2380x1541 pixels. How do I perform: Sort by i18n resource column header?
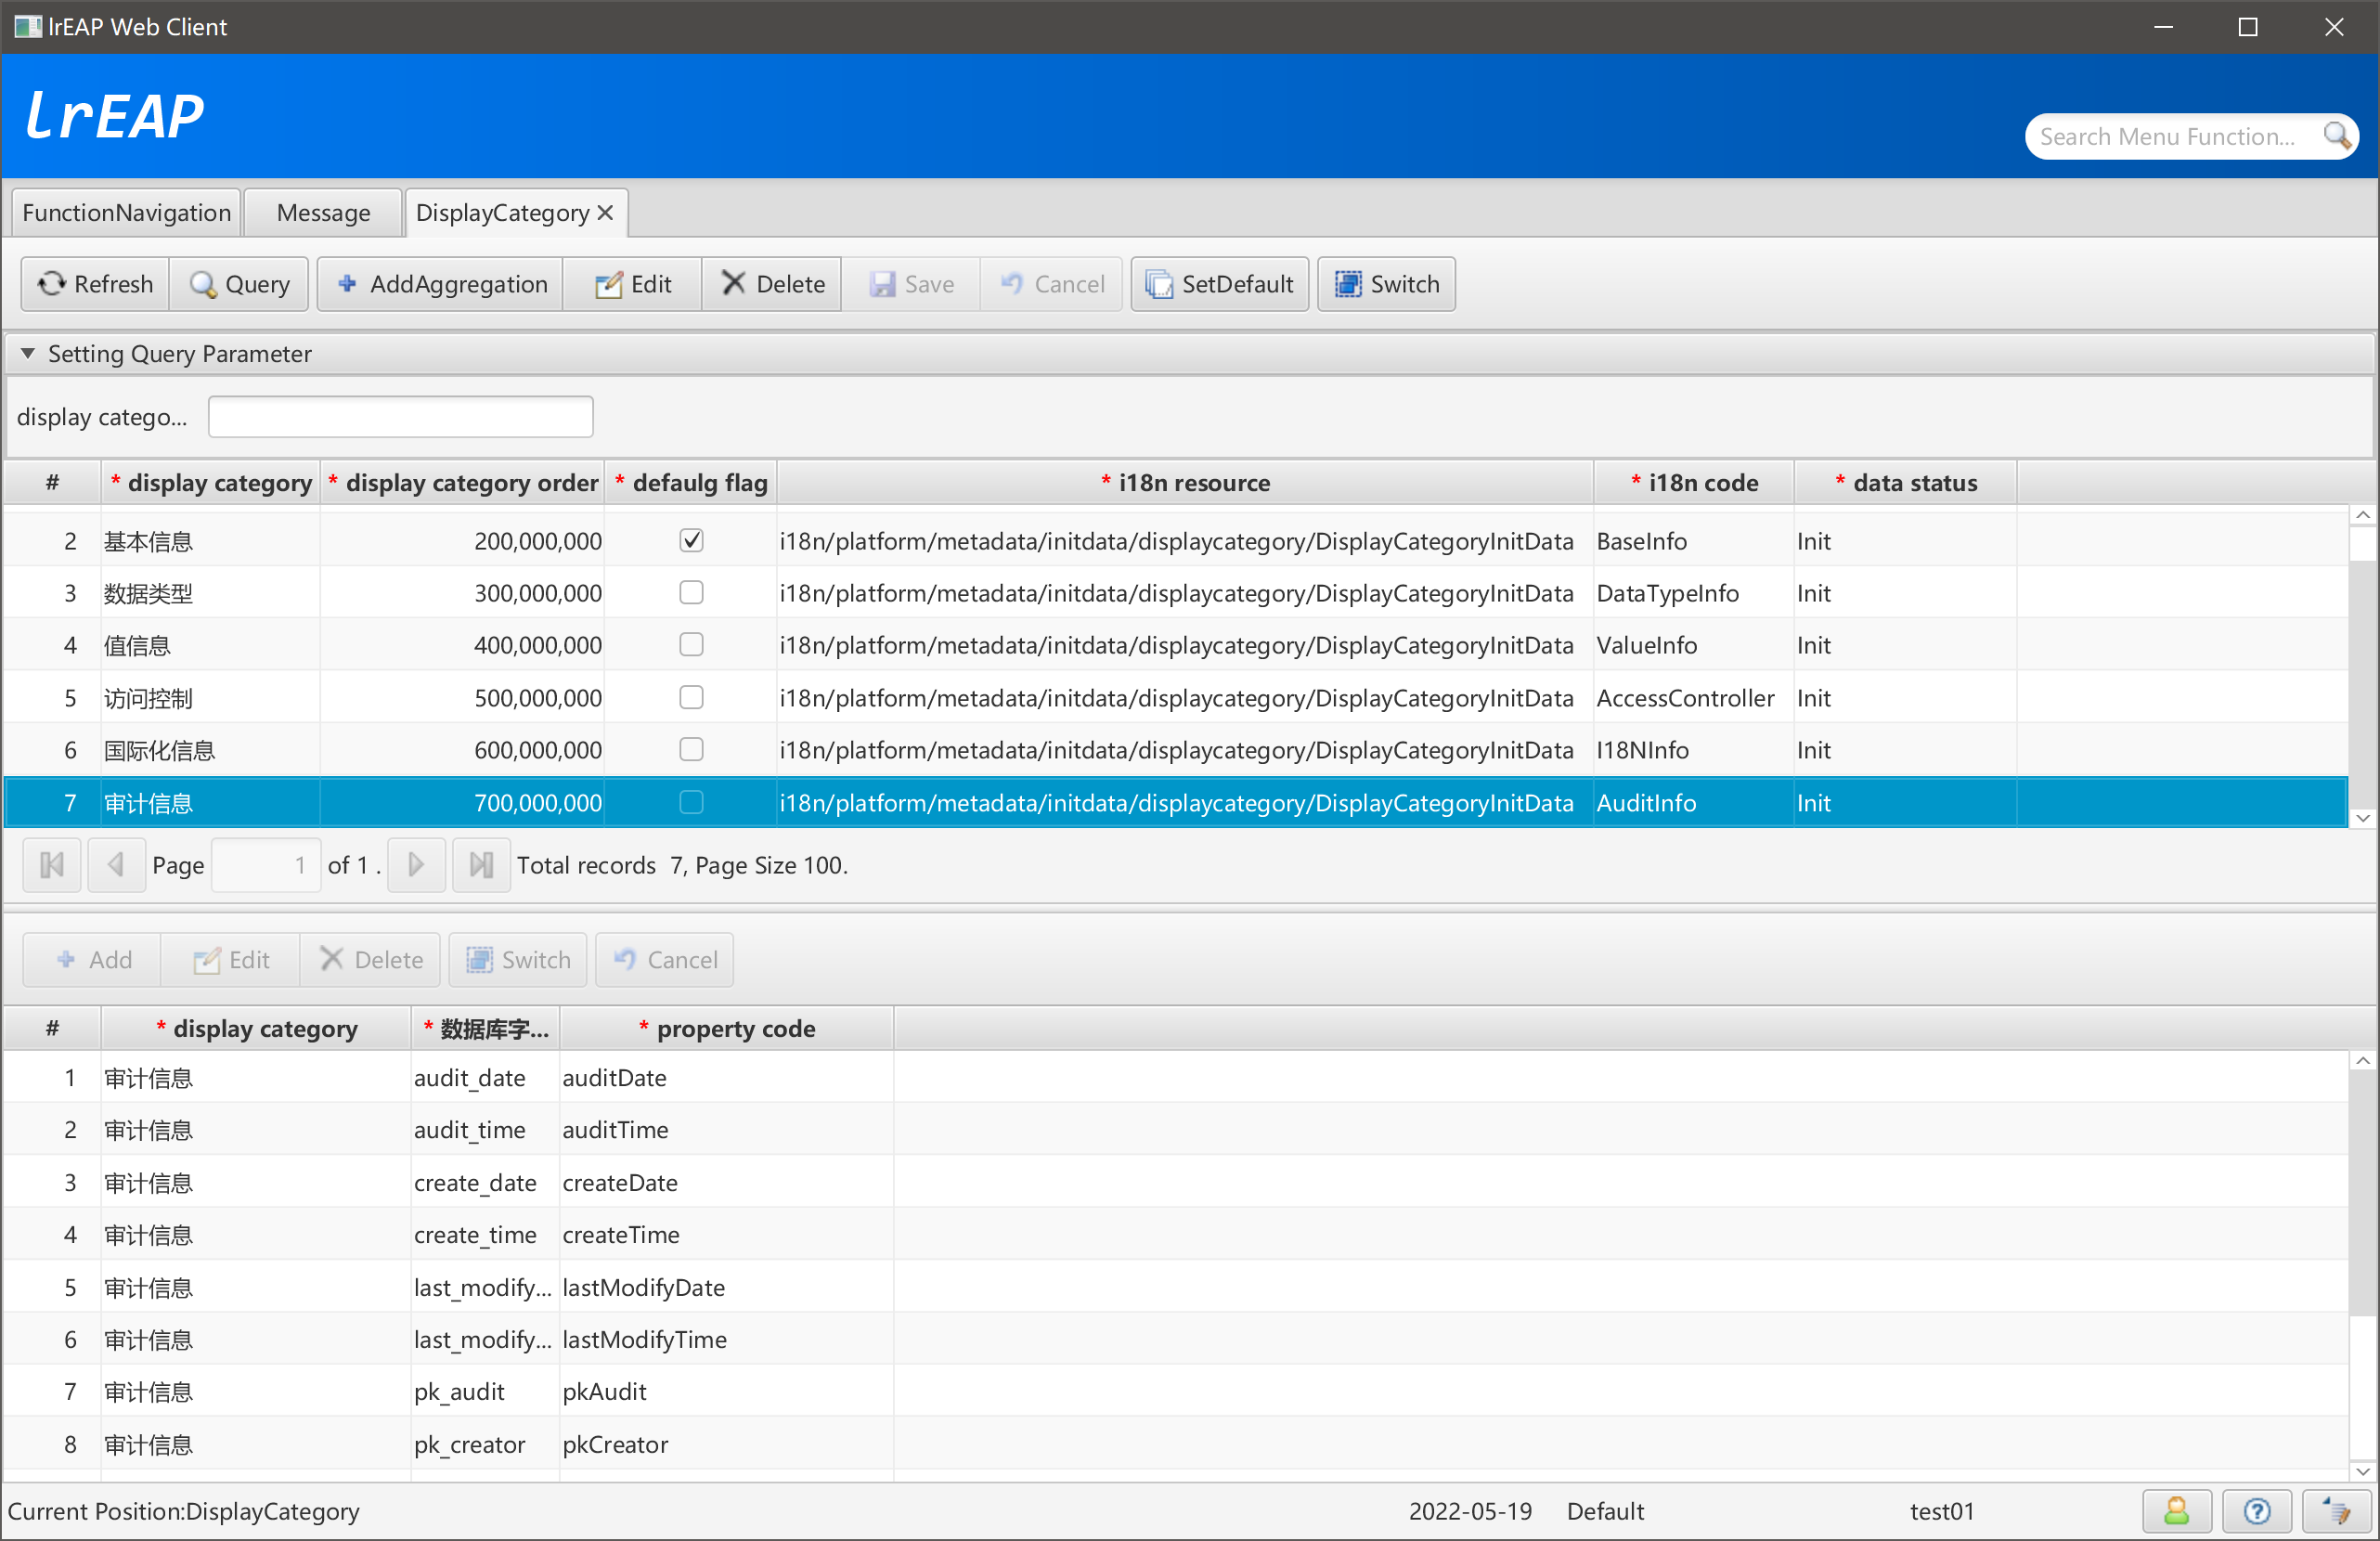tap(1184, 483)
